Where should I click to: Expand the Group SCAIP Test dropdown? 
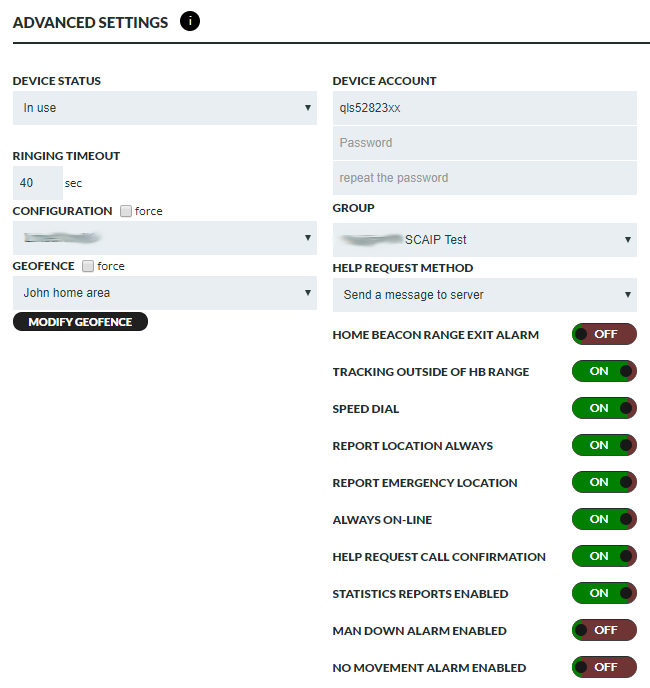tap(484, 240)
